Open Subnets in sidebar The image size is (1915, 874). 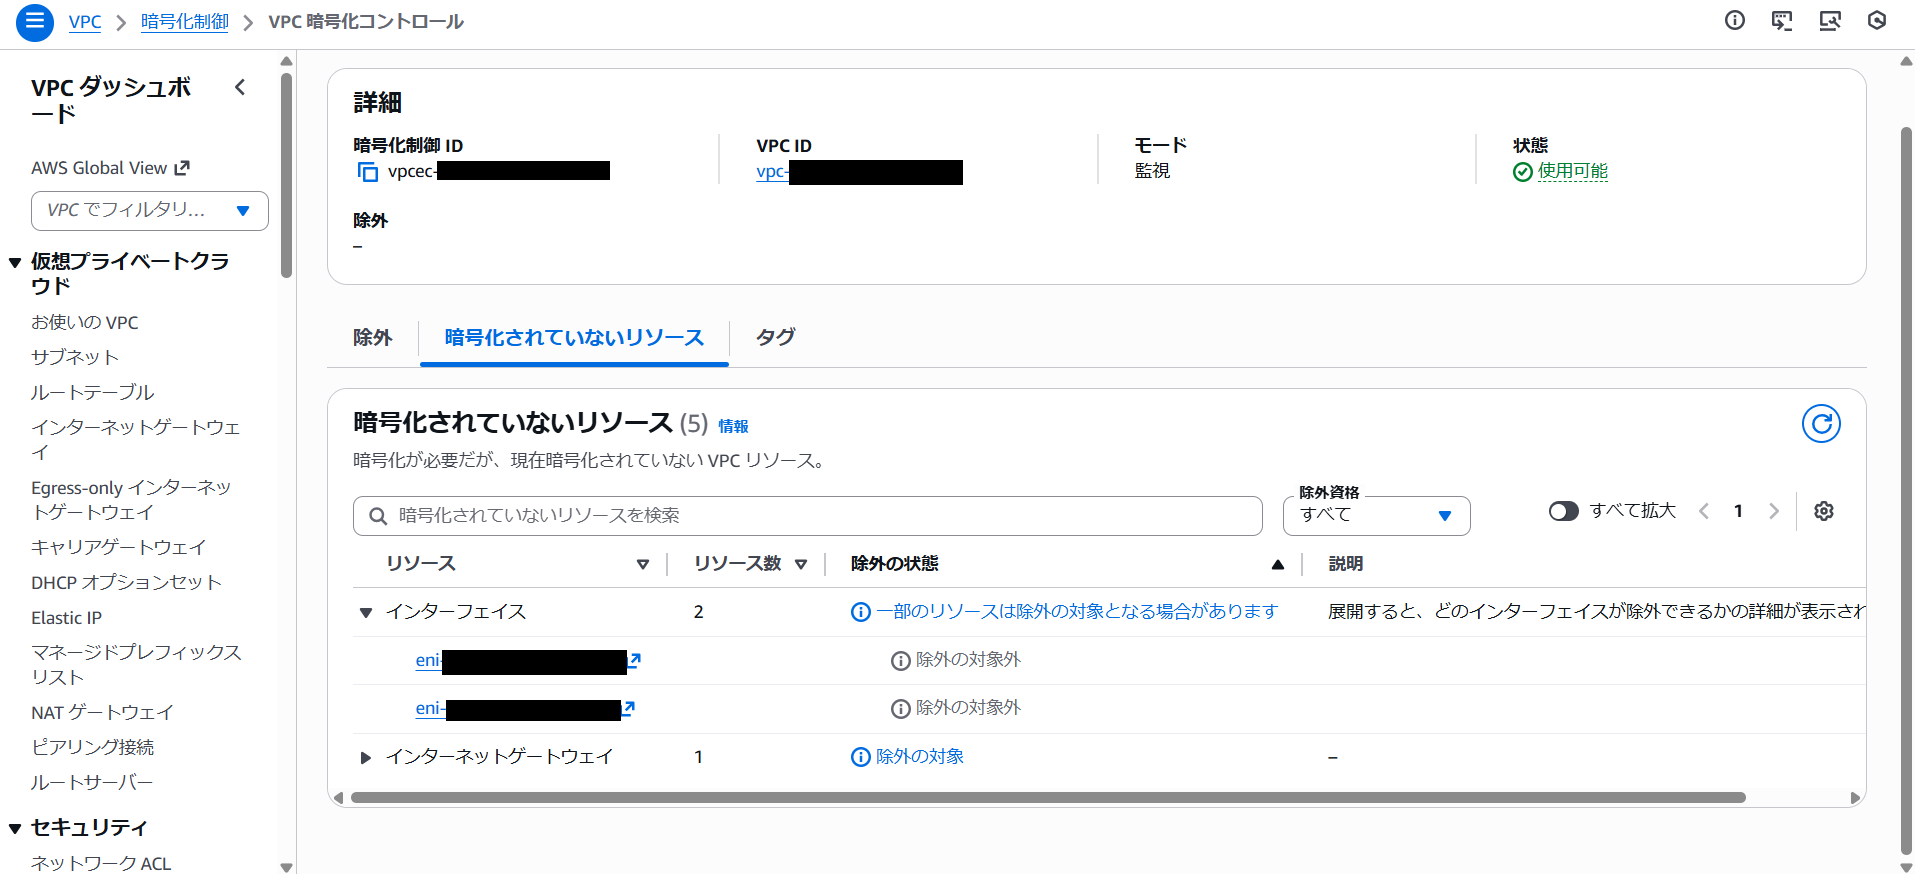click(x=75, y=357)
